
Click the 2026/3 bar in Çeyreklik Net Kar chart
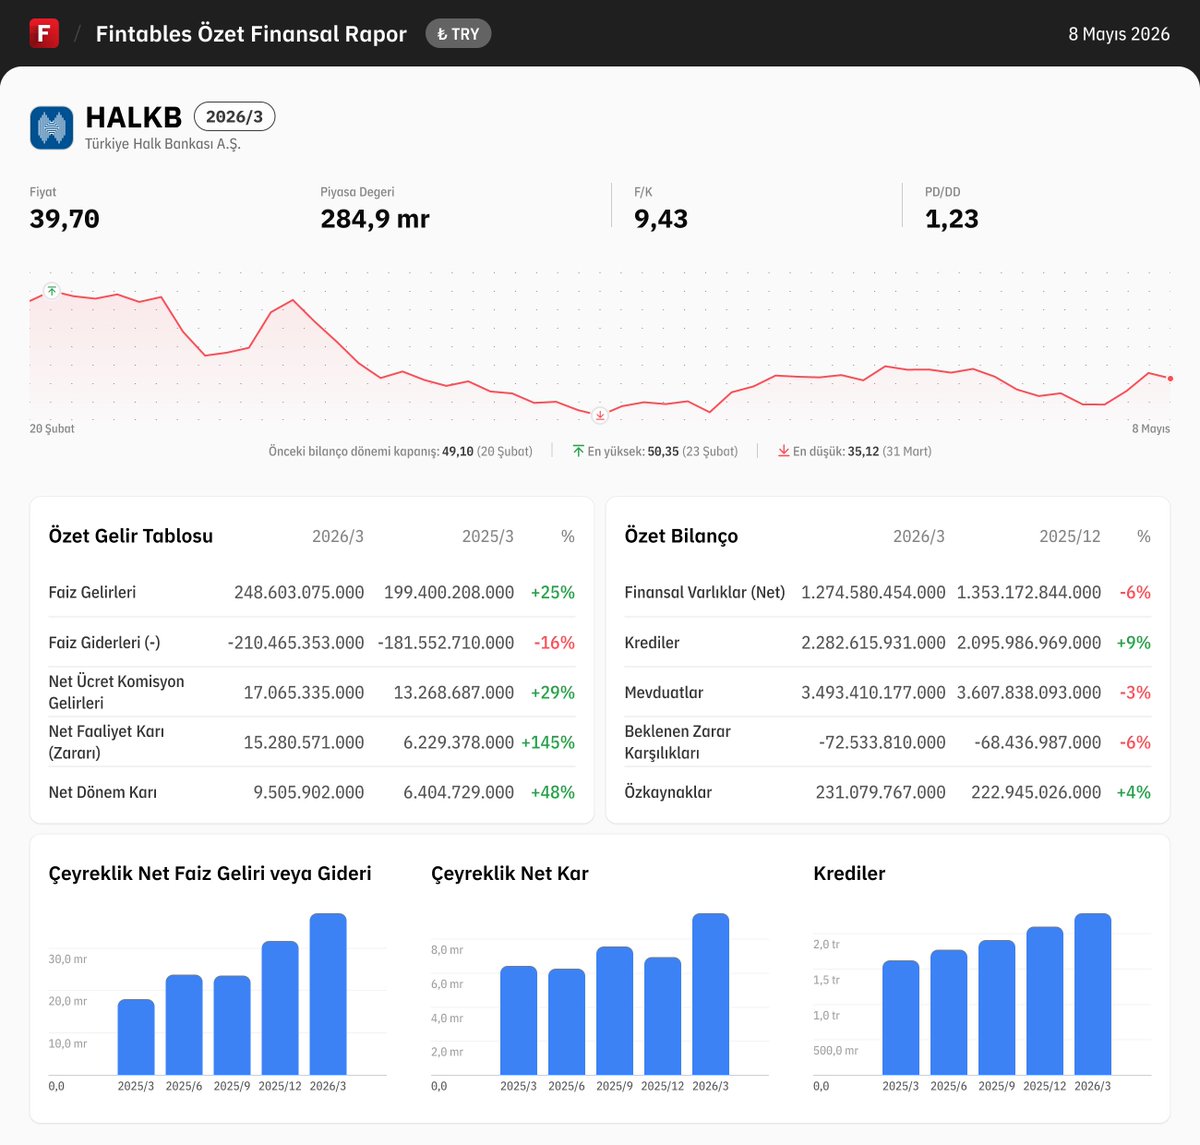click(711, 994)
